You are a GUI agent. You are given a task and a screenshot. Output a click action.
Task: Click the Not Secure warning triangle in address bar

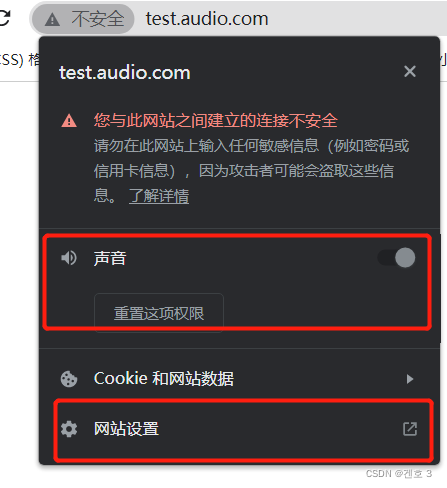[52, 19]
